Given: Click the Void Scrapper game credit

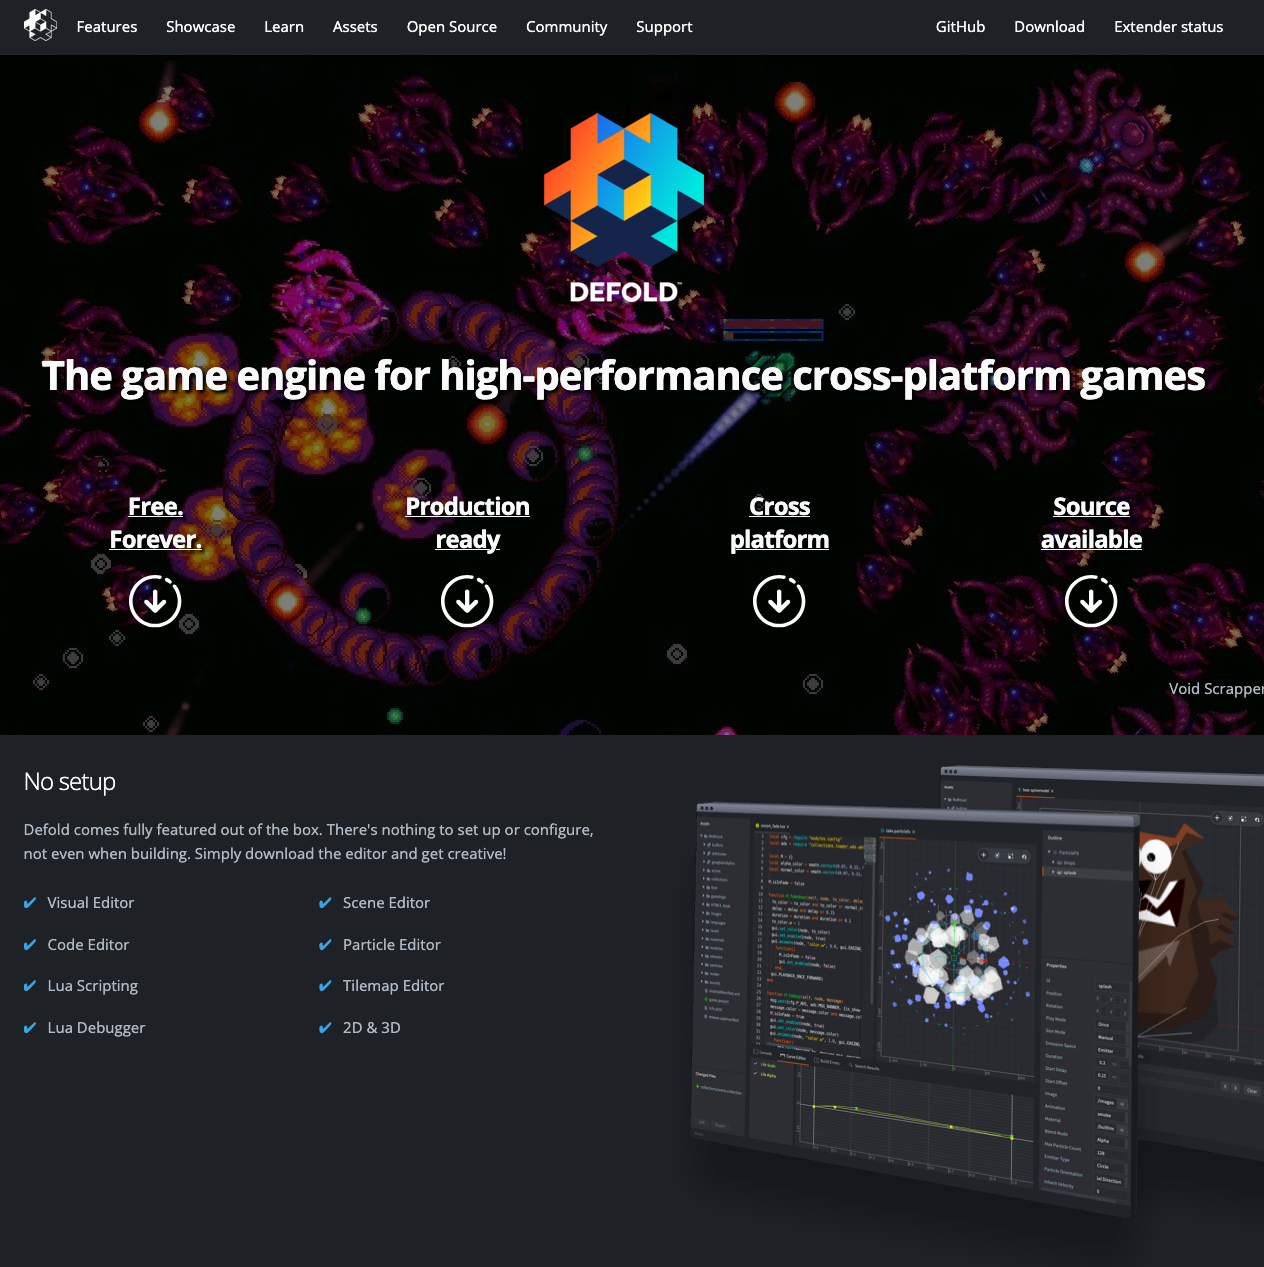Looking at the screenshot, I should pyautogui.click(x=1215, y=688).
